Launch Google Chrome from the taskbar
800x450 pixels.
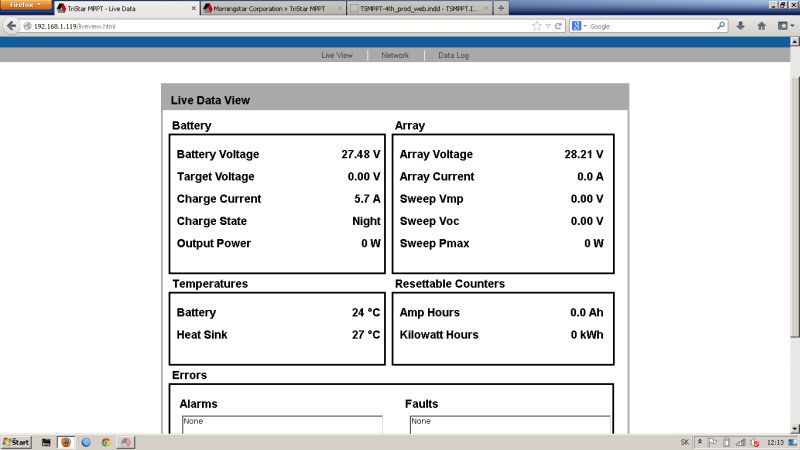point(106,442)
